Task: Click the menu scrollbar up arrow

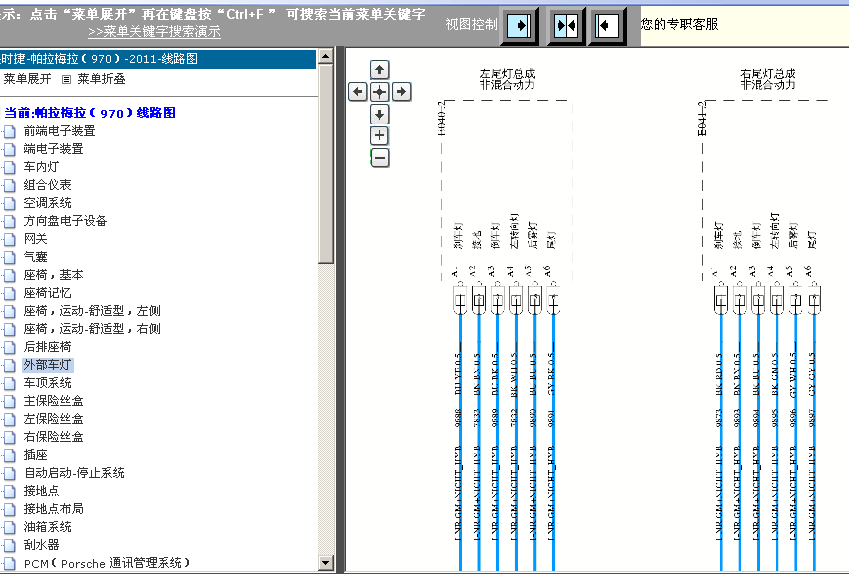Action: (x=326, y=56)
